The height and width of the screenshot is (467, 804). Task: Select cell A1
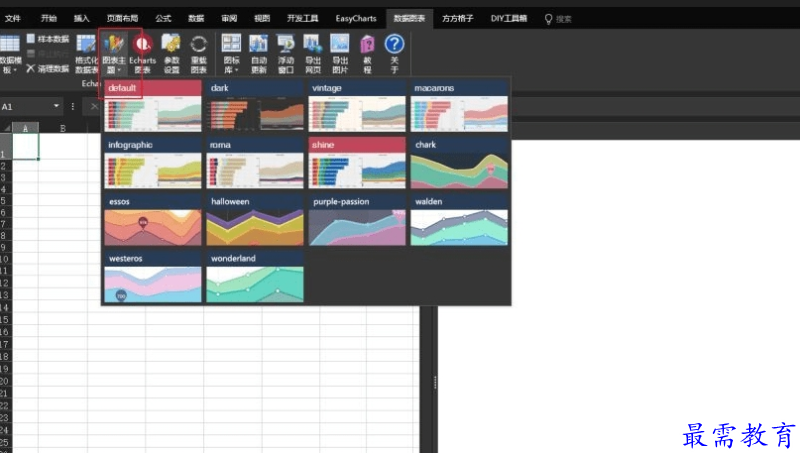pos(25,147)
